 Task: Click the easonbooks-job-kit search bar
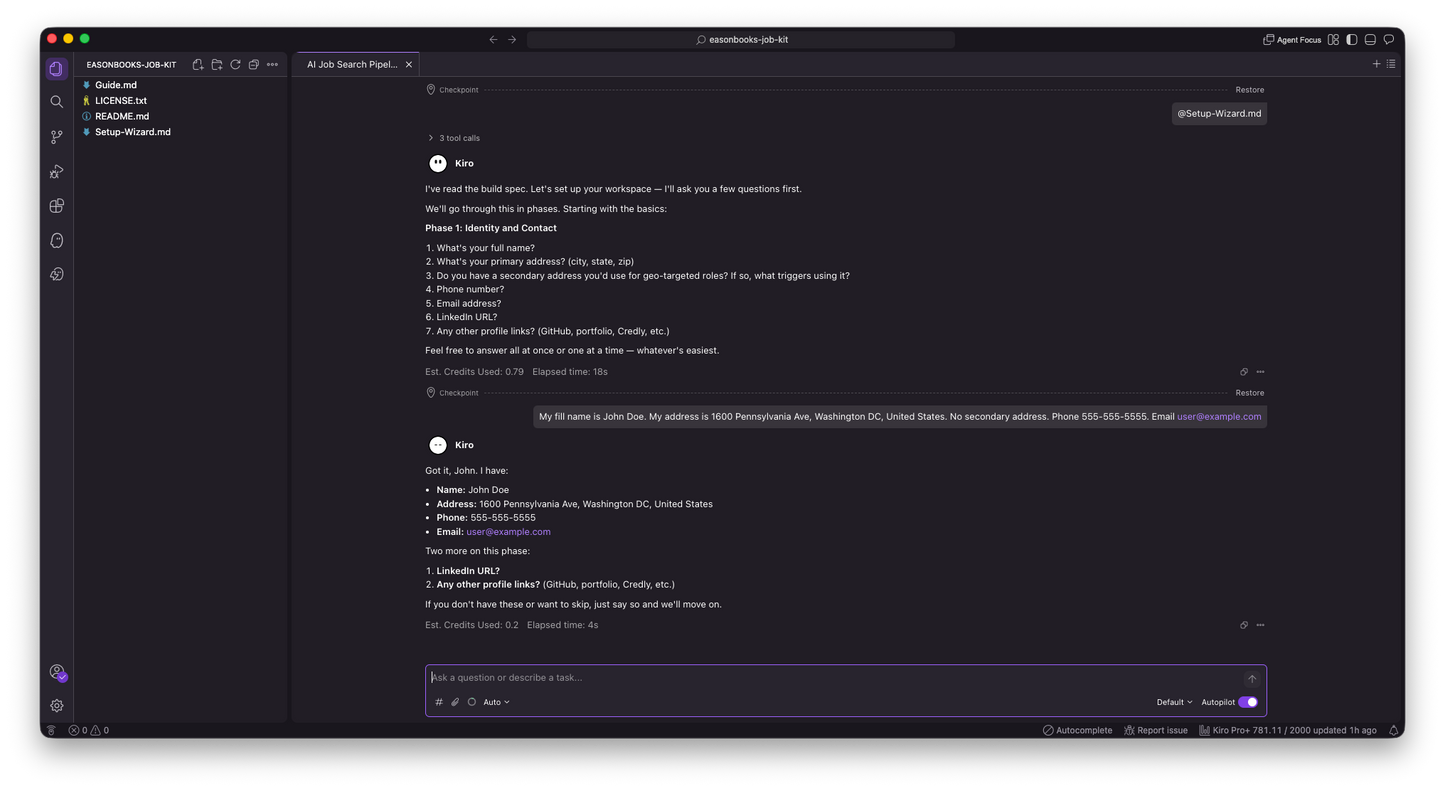pyautogui.click(x=741, y=40)
